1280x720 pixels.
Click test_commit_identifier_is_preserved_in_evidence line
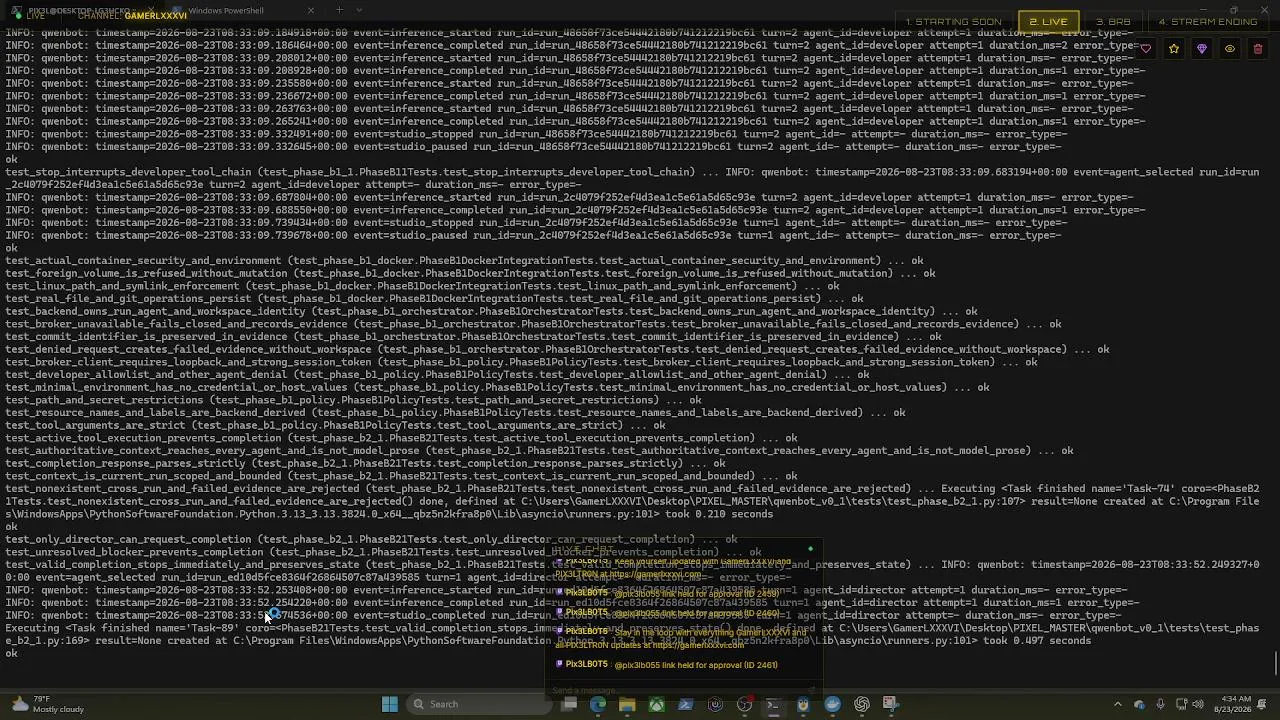coord(473,337)
